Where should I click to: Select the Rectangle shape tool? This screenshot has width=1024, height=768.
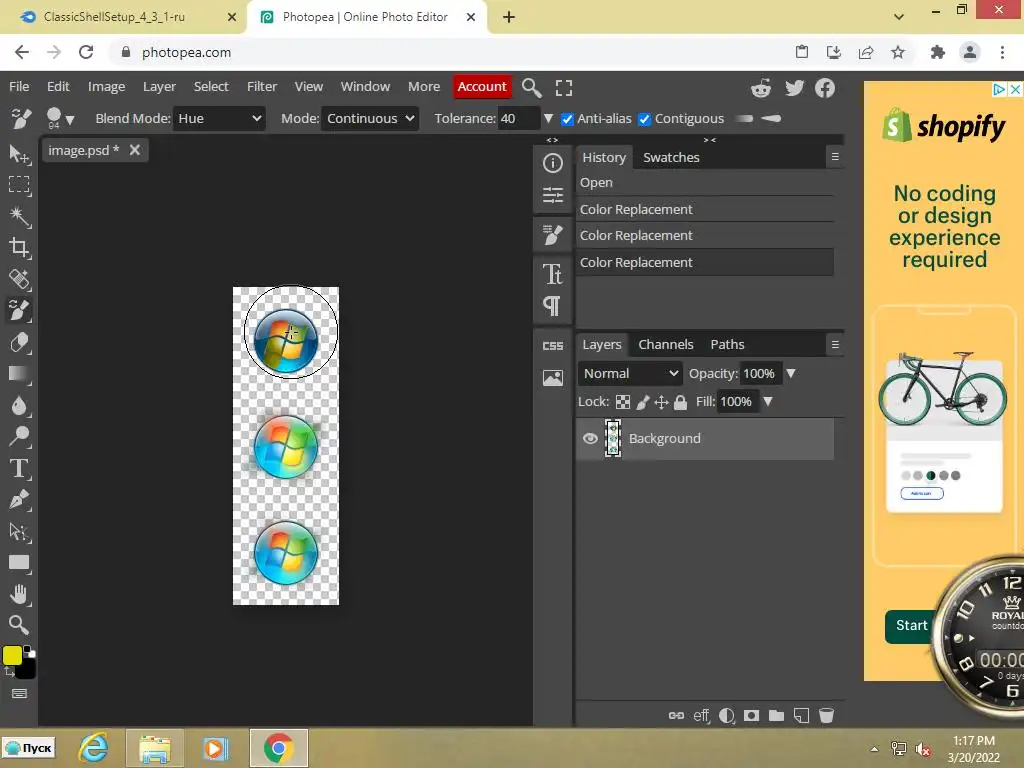click(19, 562)
